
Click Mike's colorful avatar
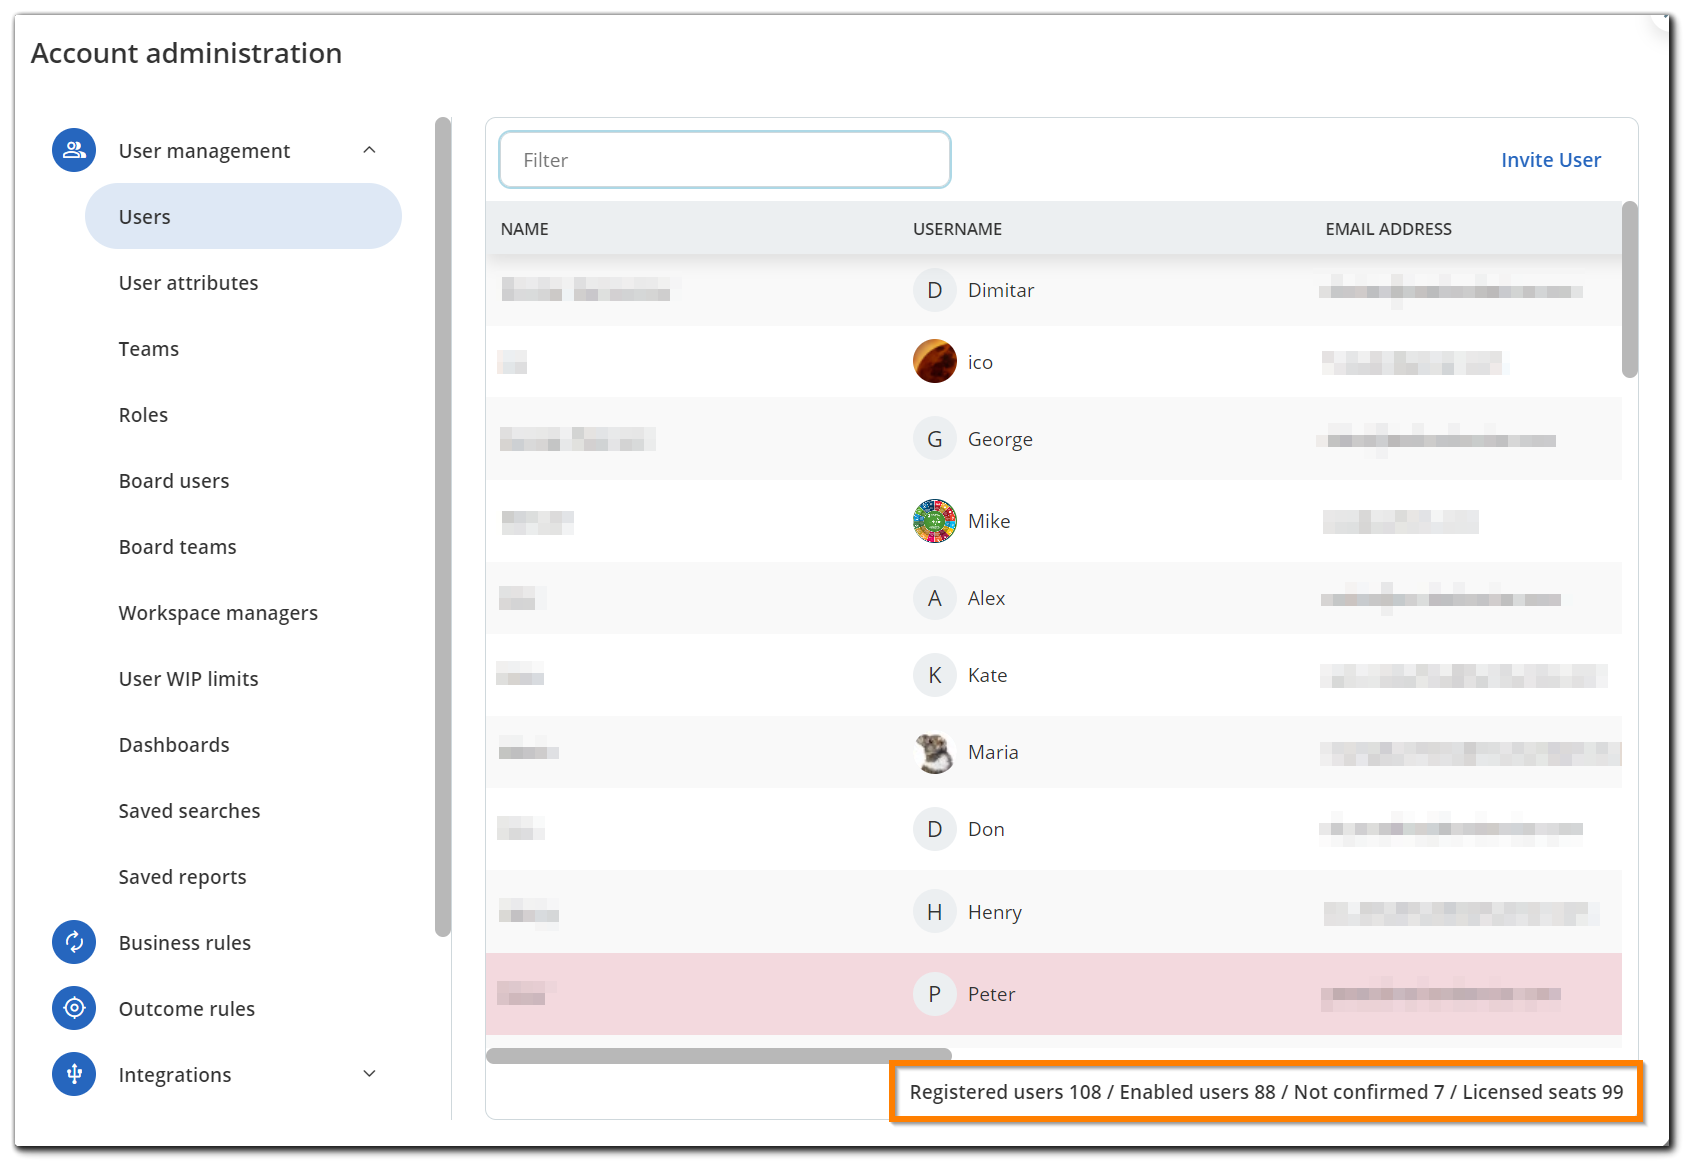[934, 521]
